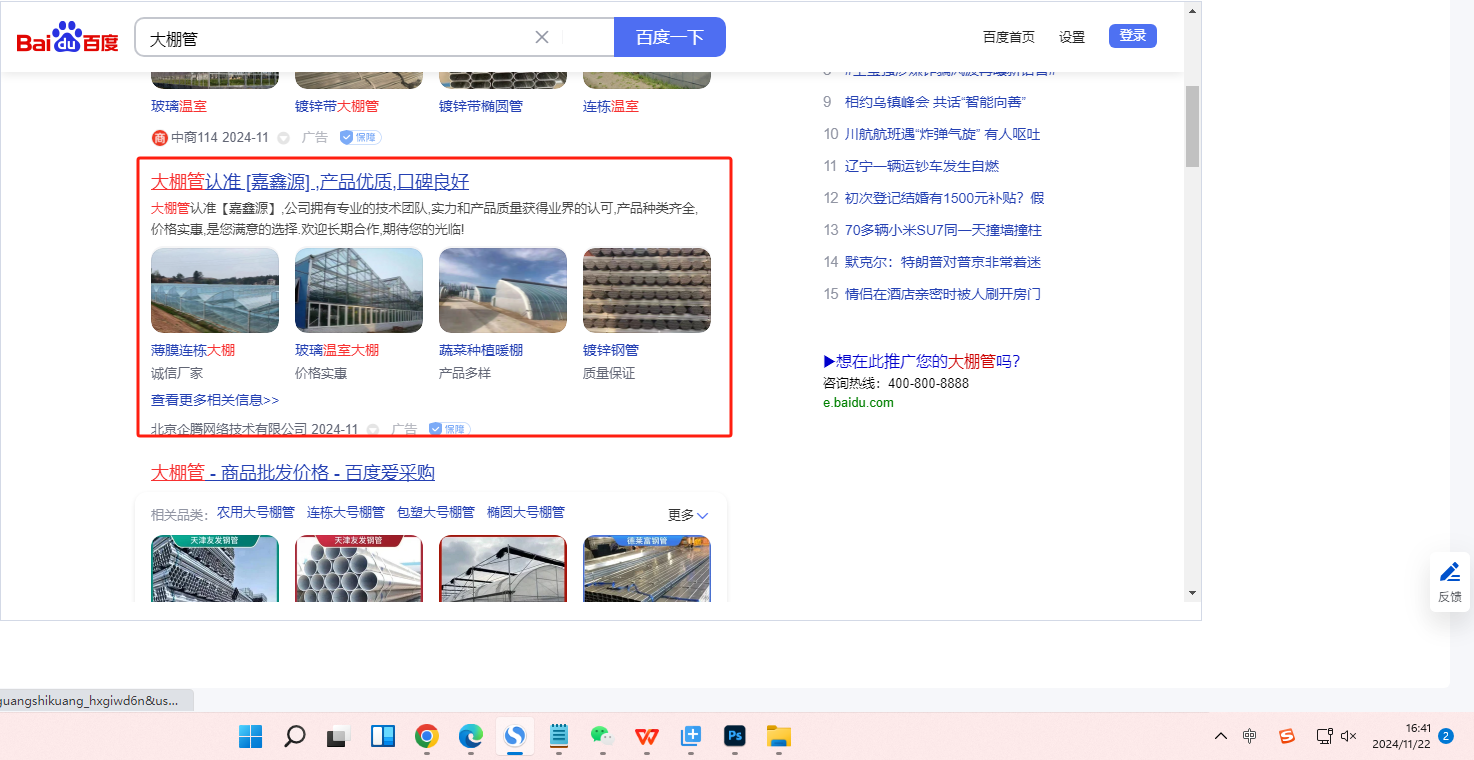Screen dimensions: 1474x760
Task: Click the Baidu logo
Action: click(67, 37)
